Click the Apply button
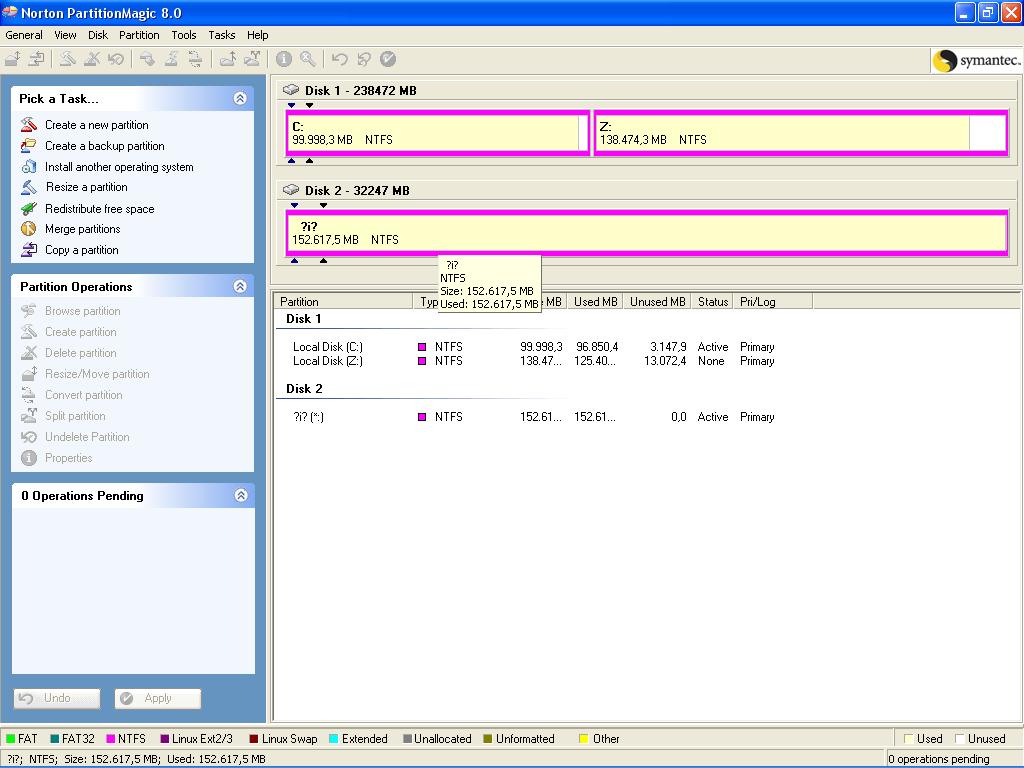This screenshot has width=1024, height=768. [x=157, y=698]
